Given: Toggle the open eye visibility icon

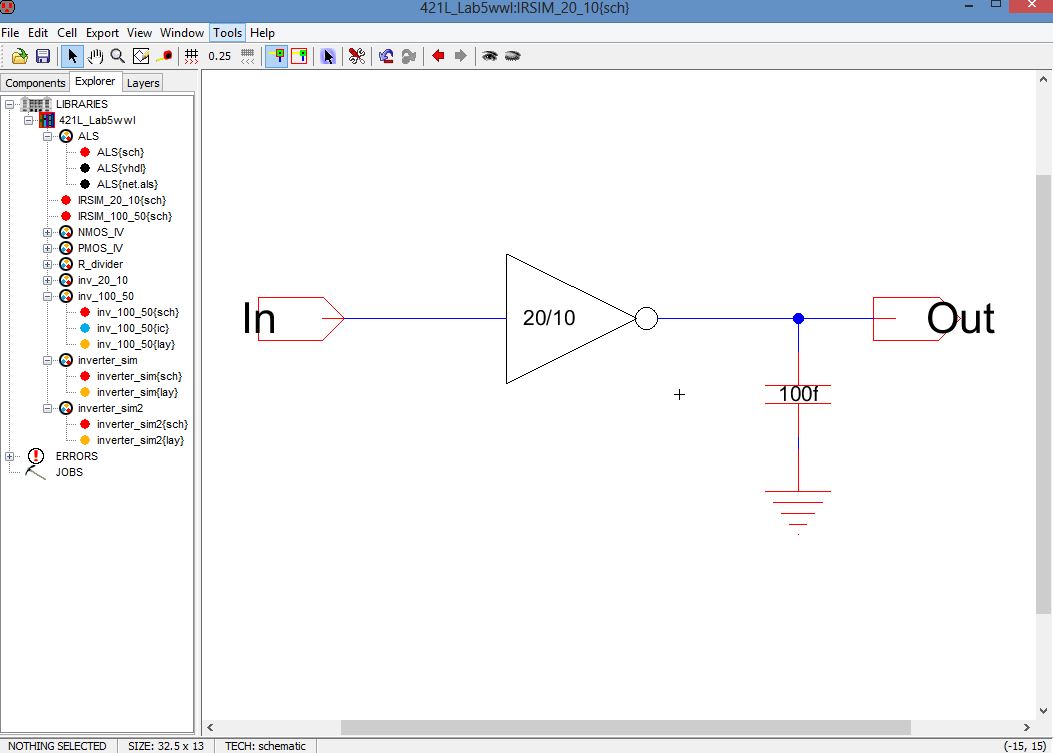Looking at the screenshot, I should click(489, 56).
